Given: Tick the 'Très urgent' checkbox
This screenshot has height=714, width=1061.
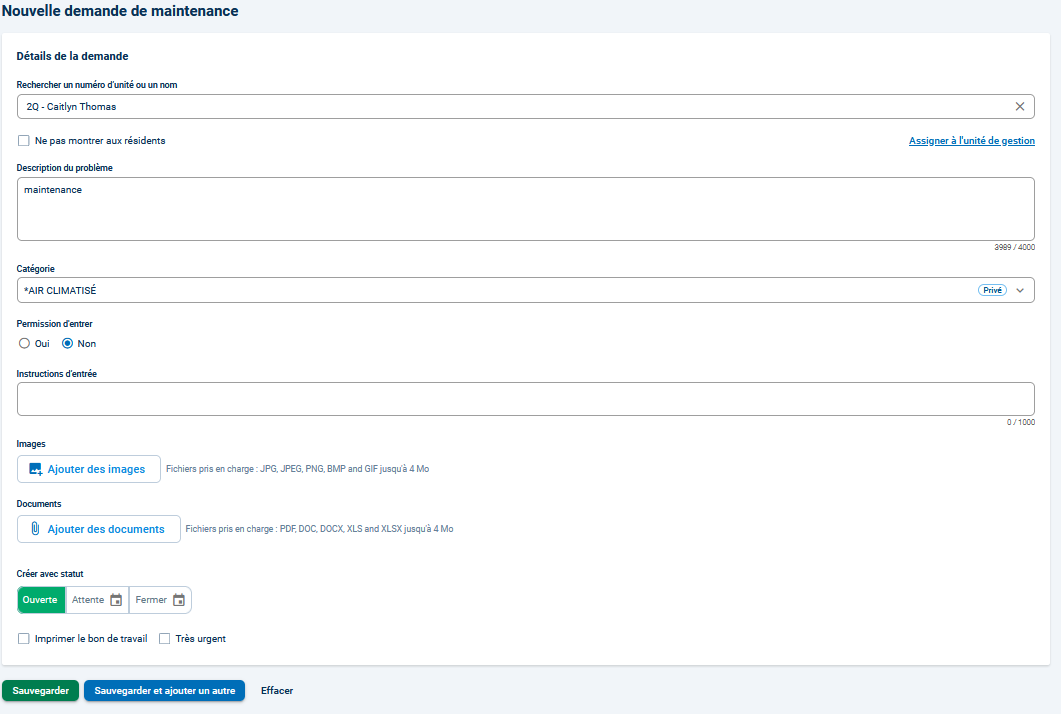Looking at the screenshot, I should [164, 639].
